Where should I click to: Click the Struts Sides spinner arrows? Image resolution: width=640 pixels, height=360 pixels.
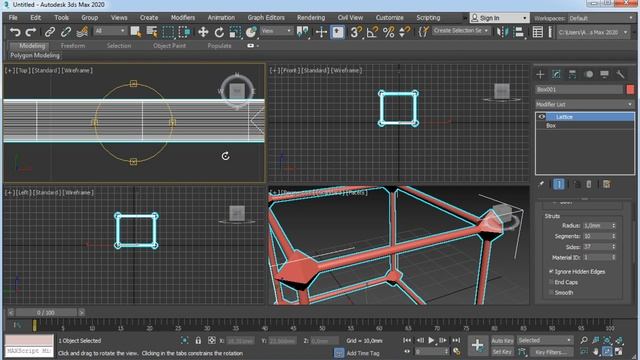coord(613,247)
